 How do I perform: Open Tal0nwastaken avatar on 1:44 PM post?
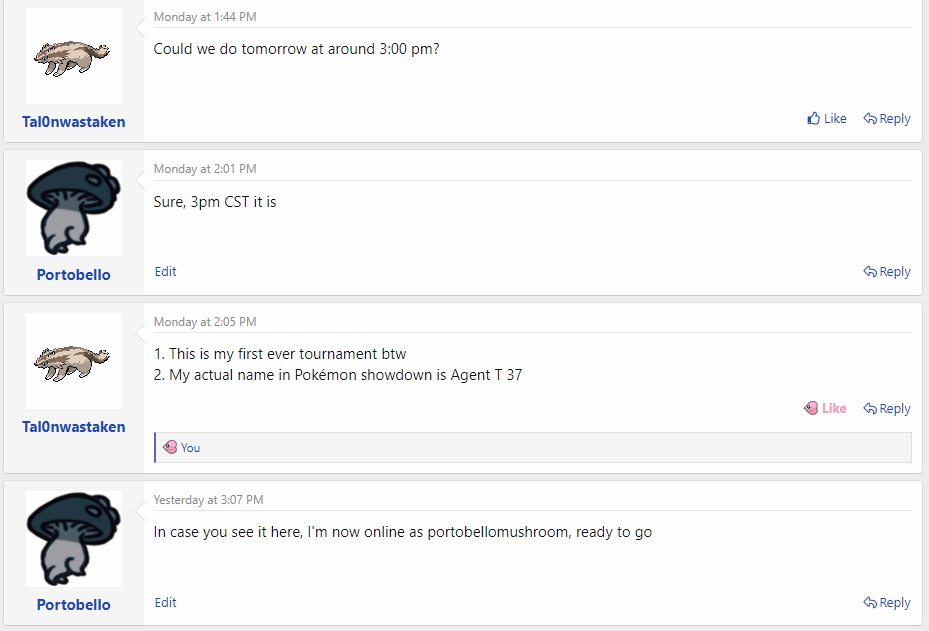pos(73,56)
